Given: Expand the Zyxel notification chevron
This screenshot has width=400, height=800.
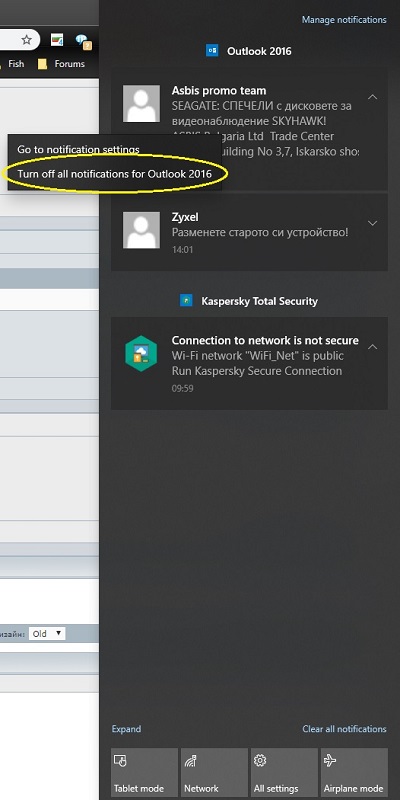Looking at the screenshot, I should click(372, 223).
